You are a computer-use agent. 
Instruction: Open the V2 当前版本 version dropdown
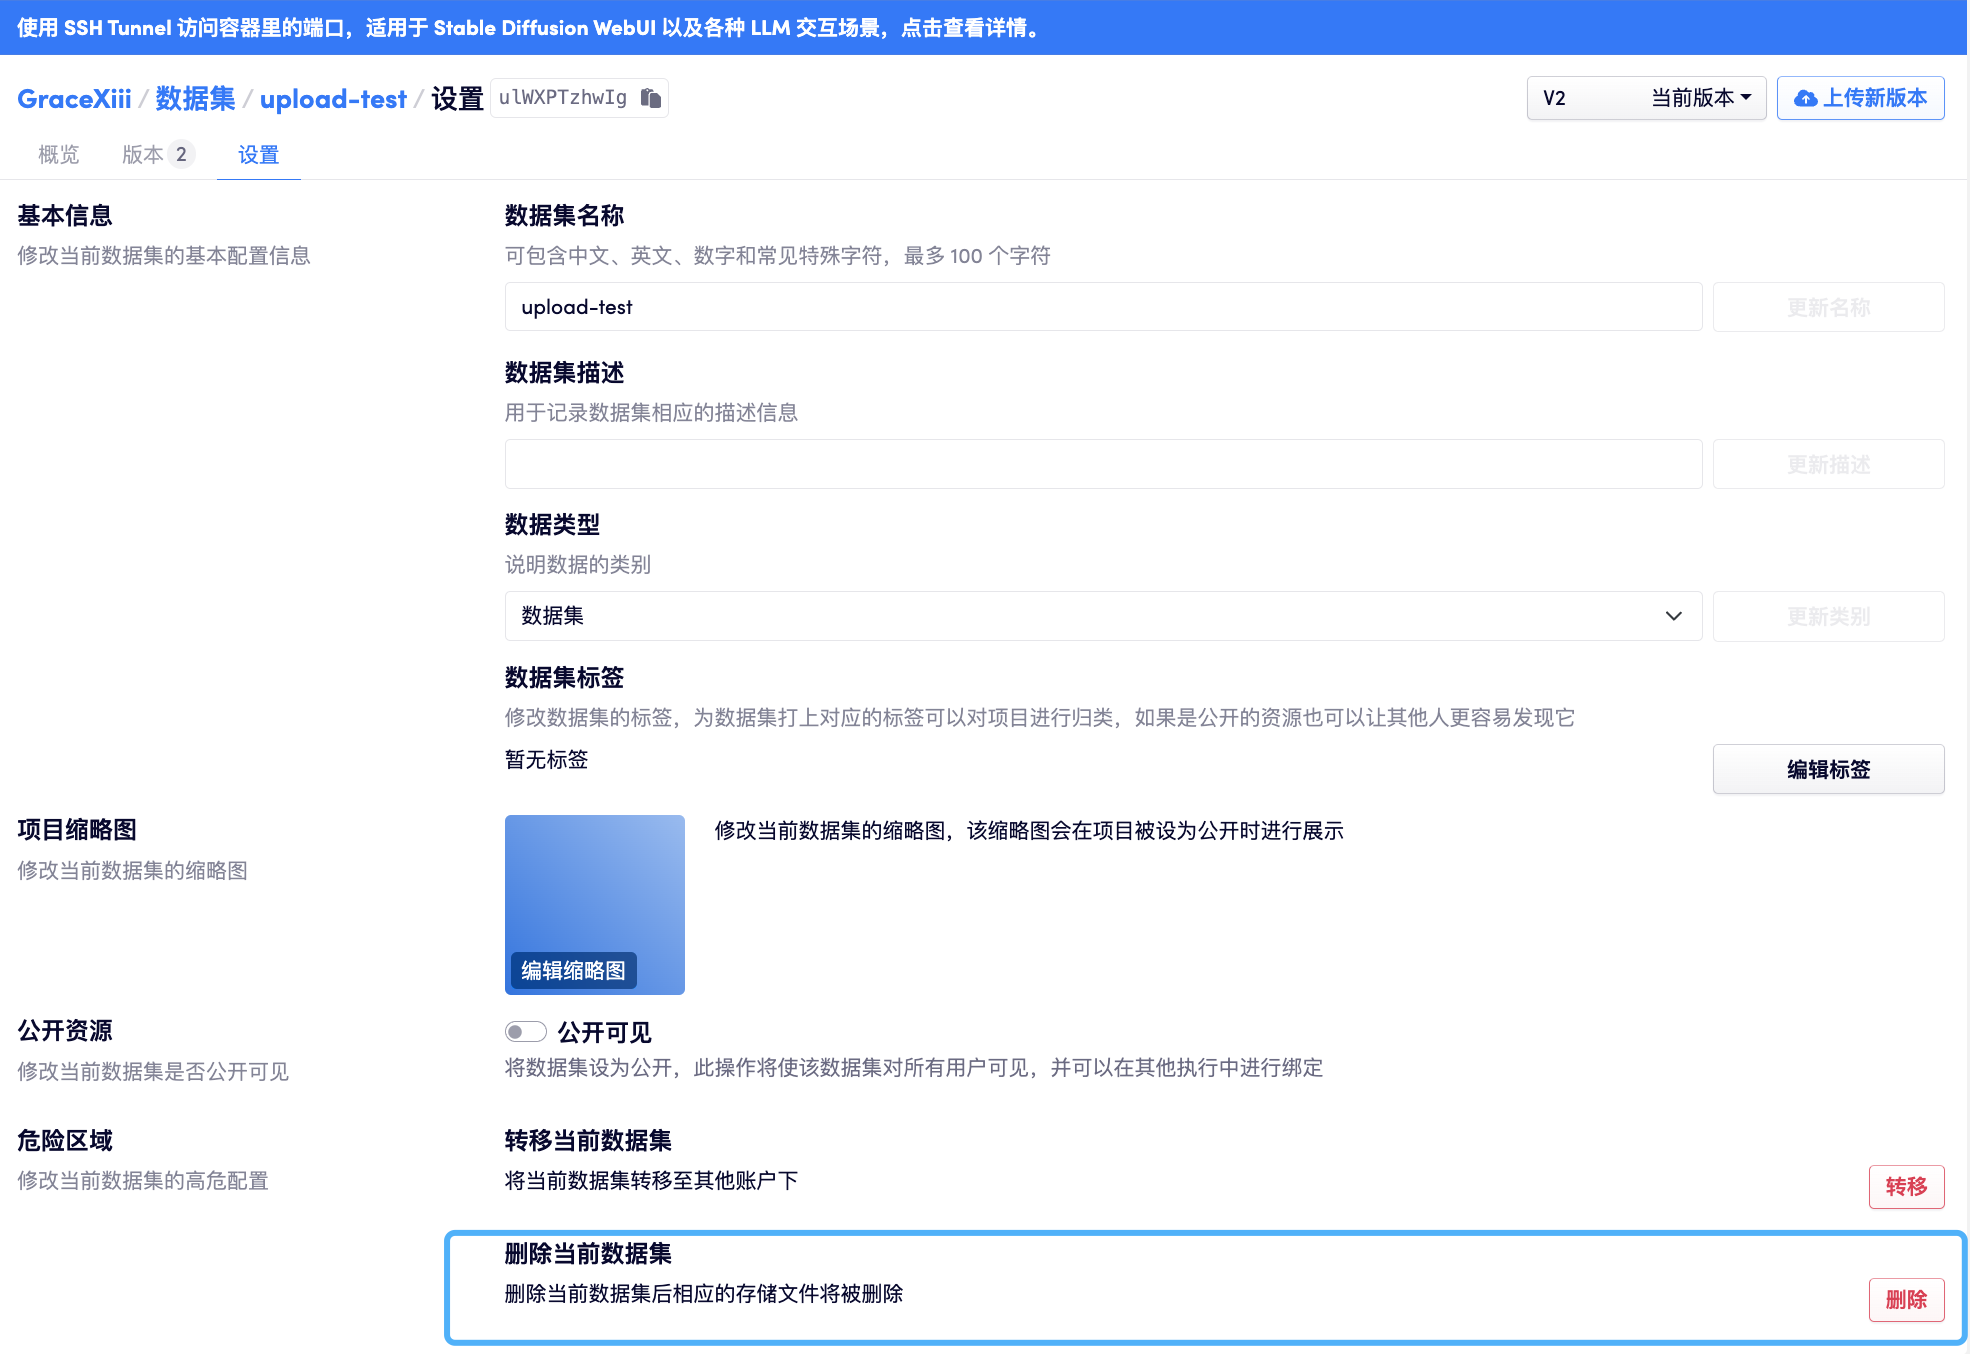tap(1645, 98)
